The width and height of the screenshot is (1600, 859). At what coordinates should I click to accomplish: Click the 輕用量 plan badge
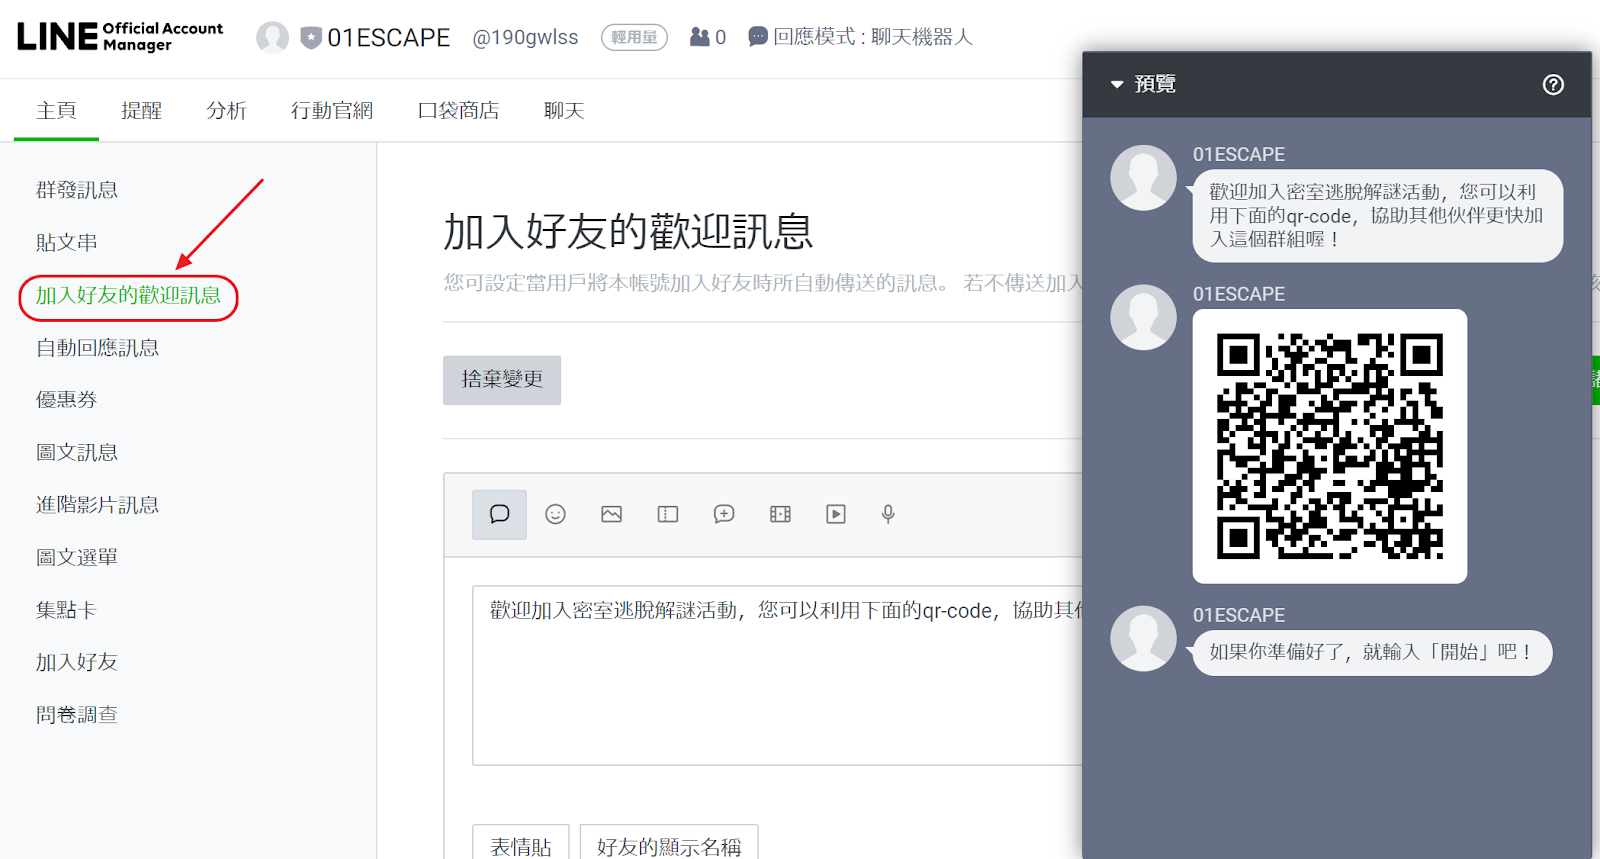(x=634, y=37)
